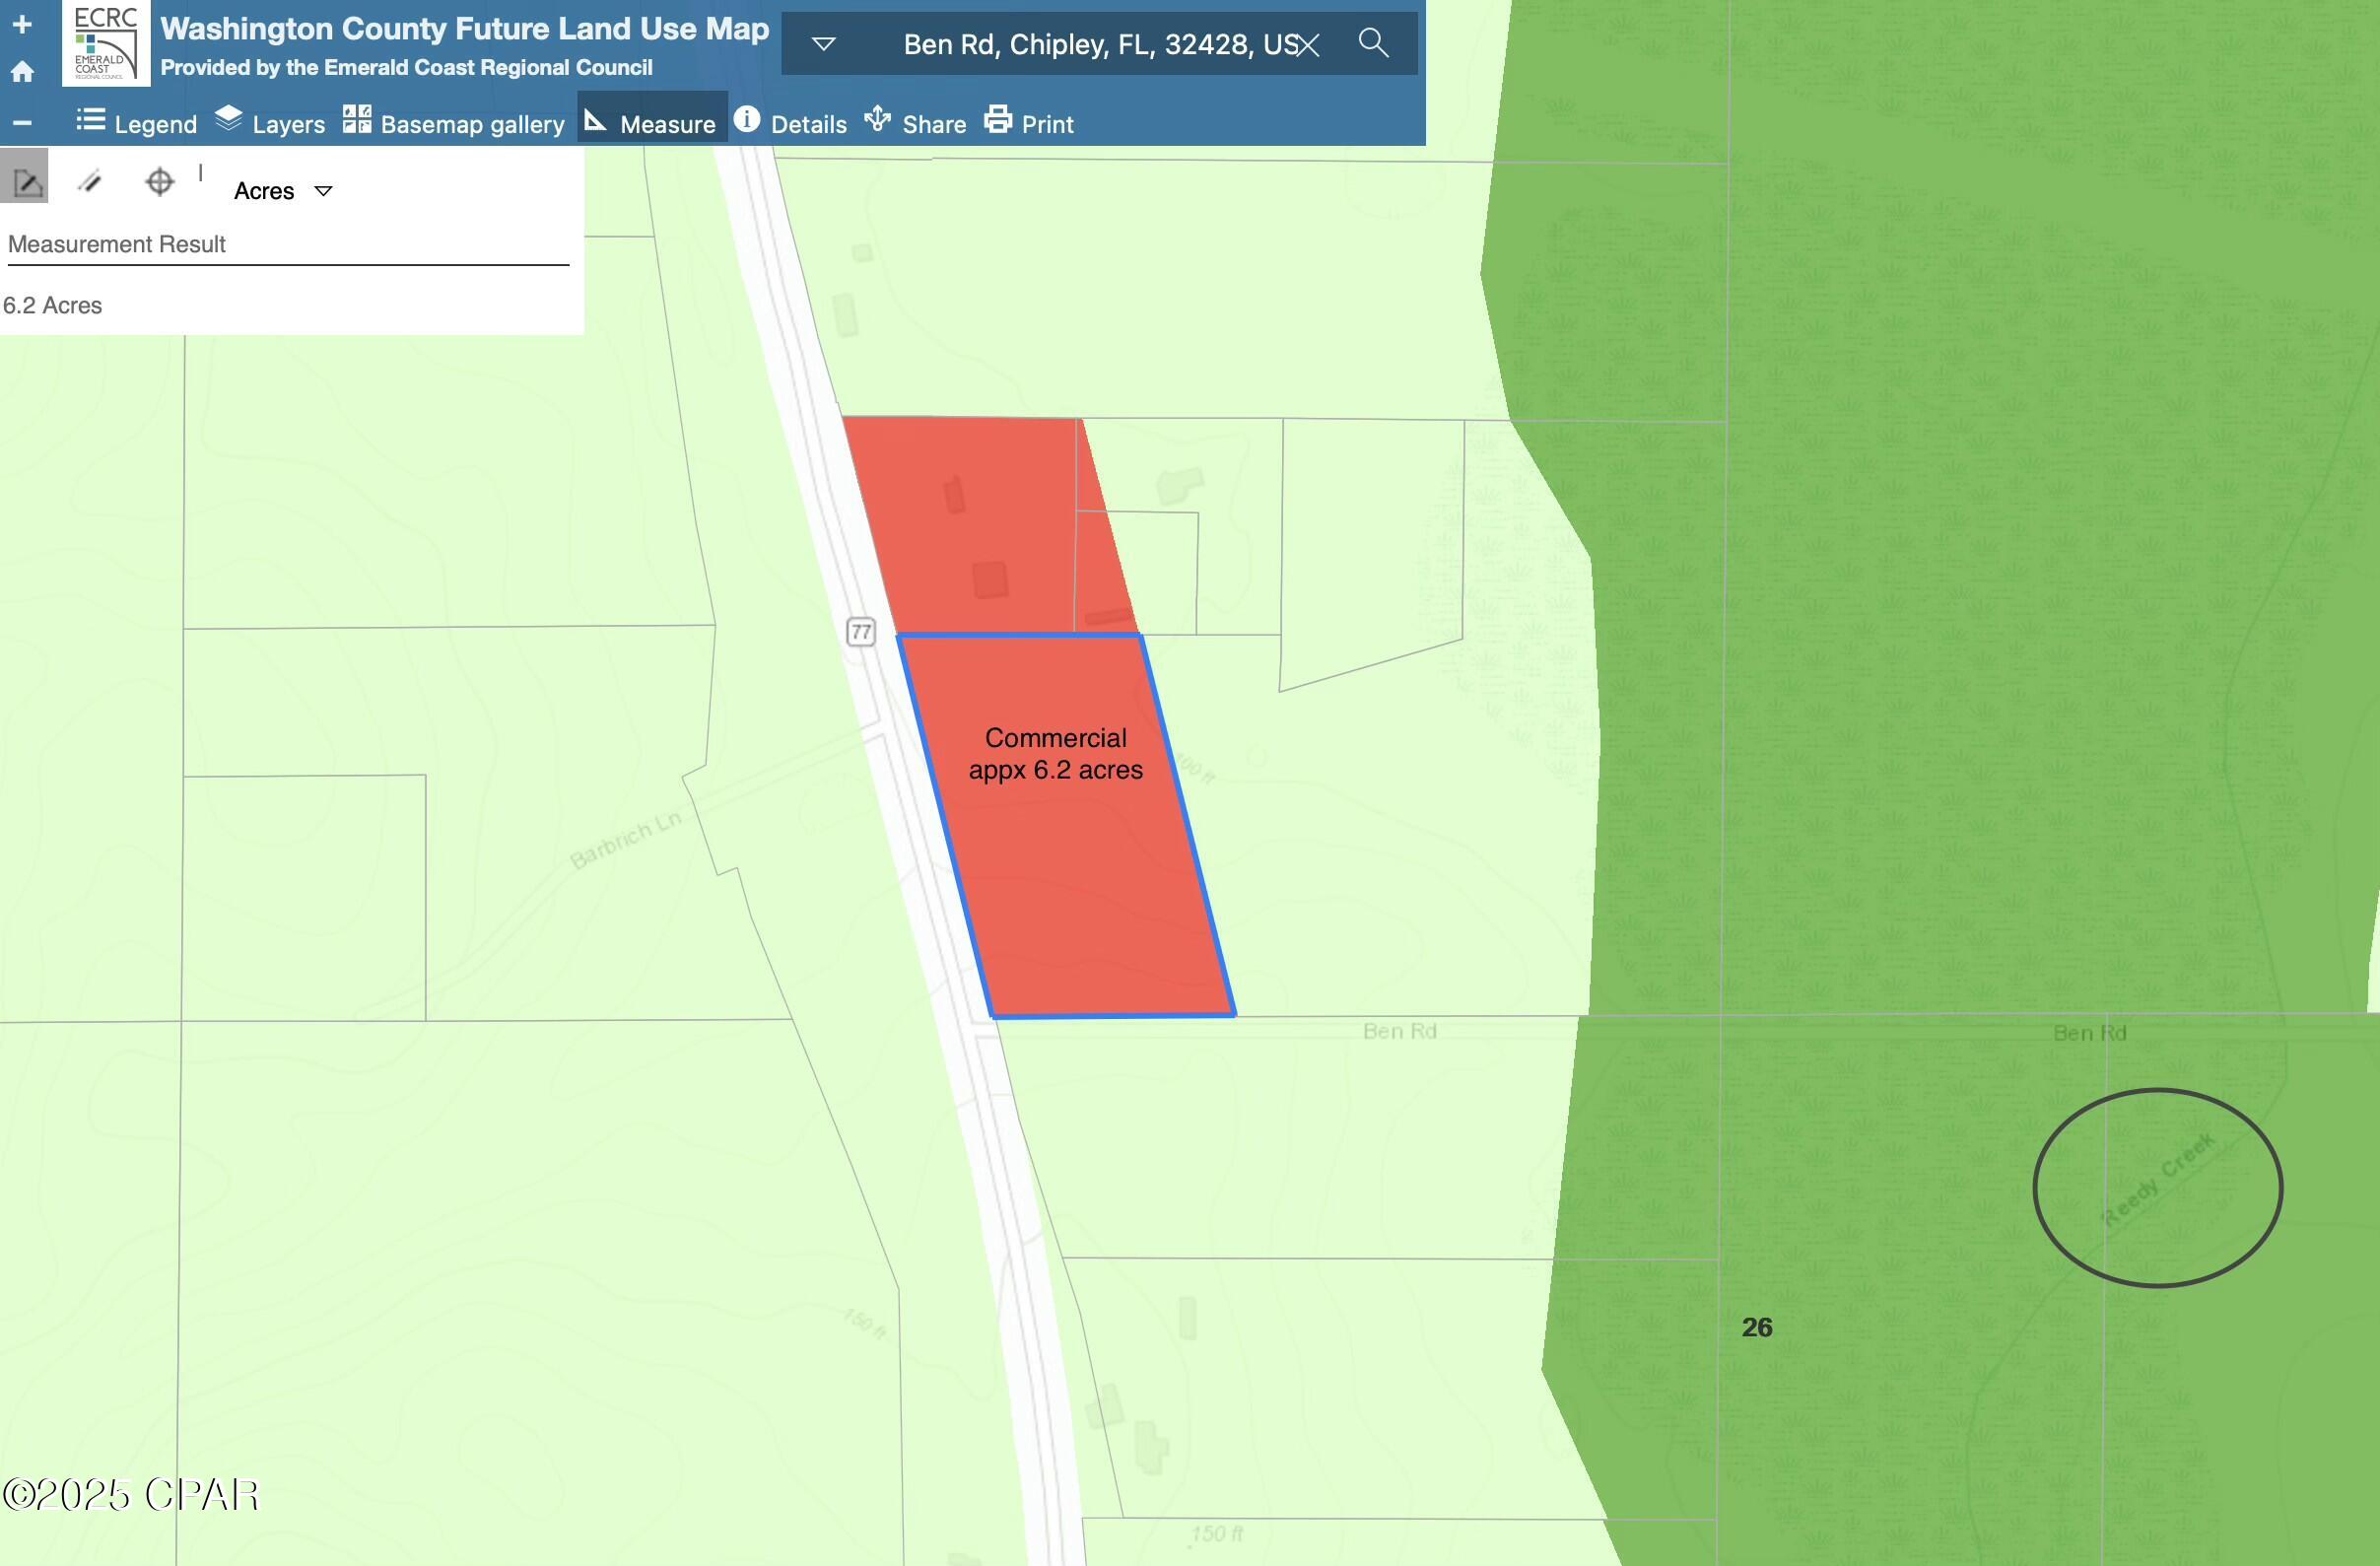Return to the default home extent
The image size is (2380, 1566).
(x=22, y=72)
